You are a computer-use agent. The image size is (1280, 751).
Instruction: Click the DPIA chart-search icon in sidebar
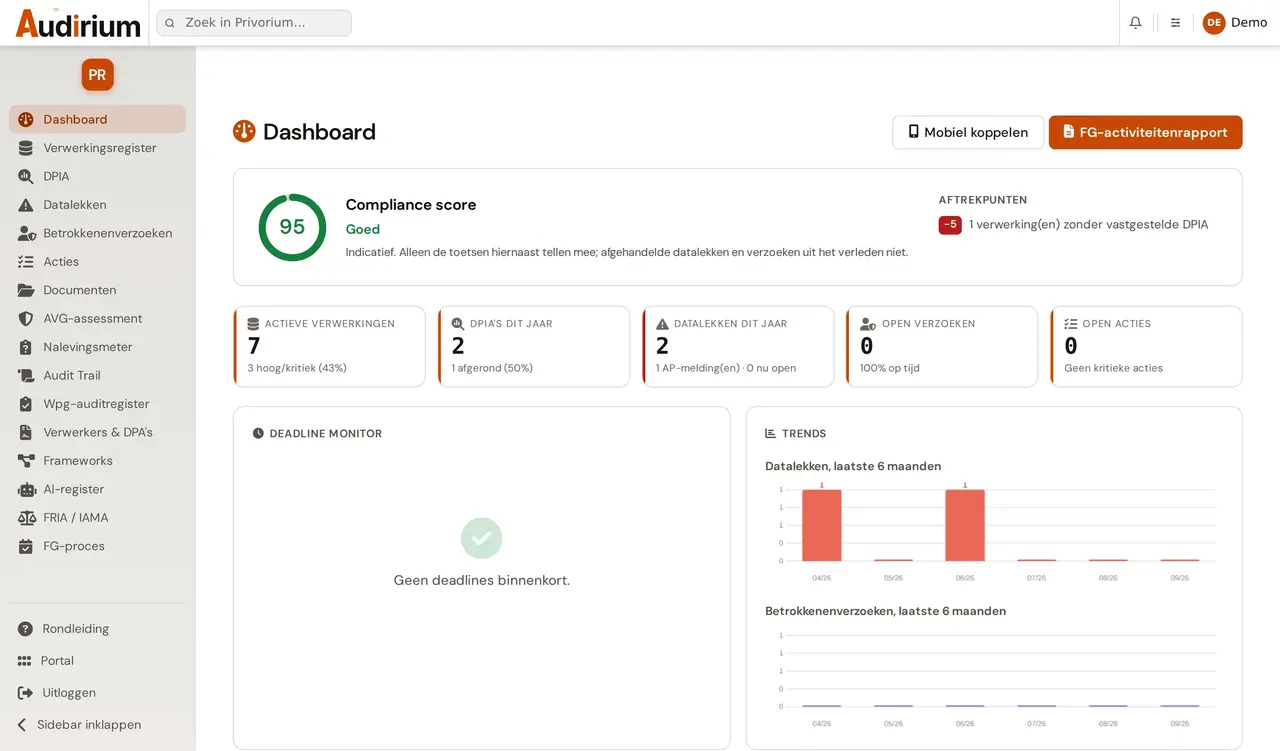[26, 176]
